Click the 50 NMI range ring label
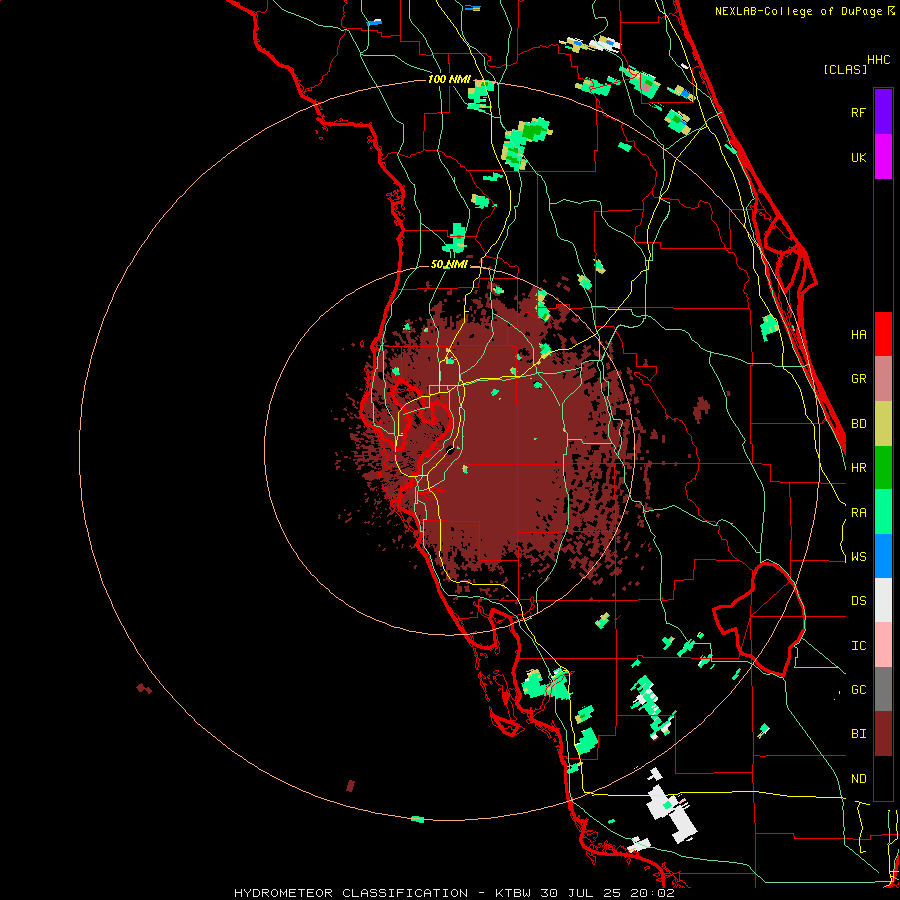Image resolution: width=900 pixels, height=900 pixels. [x=449, y=264]
